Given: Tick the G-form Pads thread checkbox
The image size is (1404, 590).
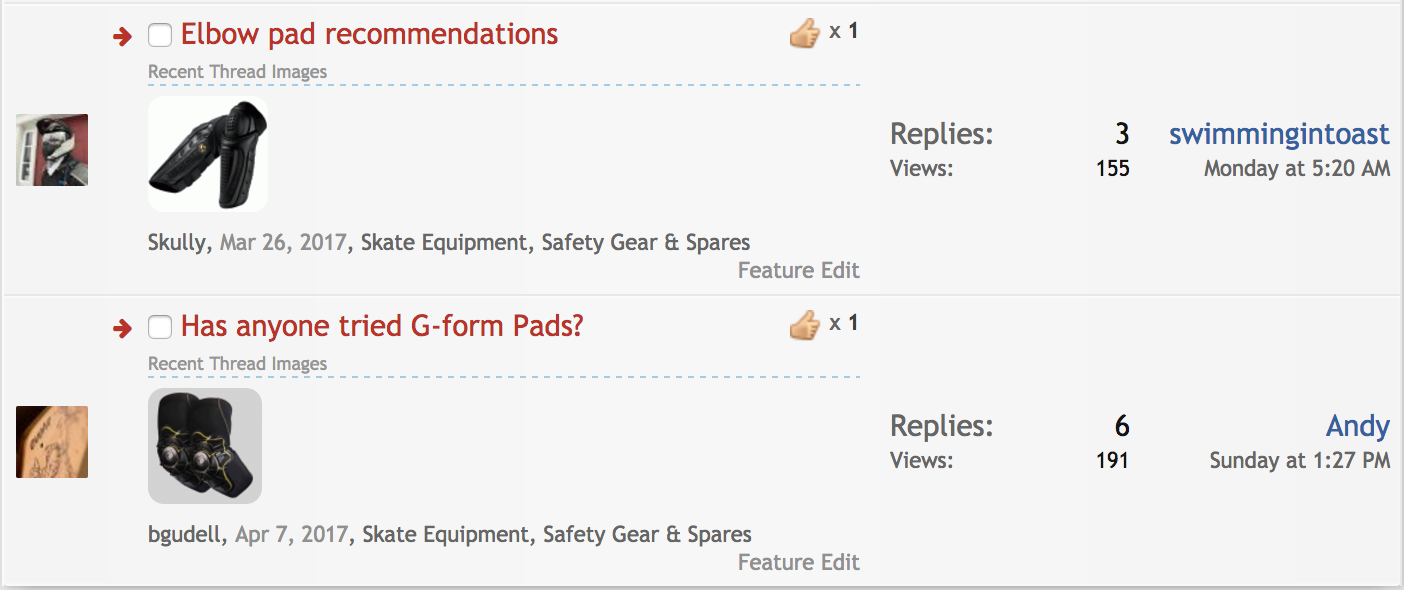Looking at the screenshot, I should tap(160, 327).
